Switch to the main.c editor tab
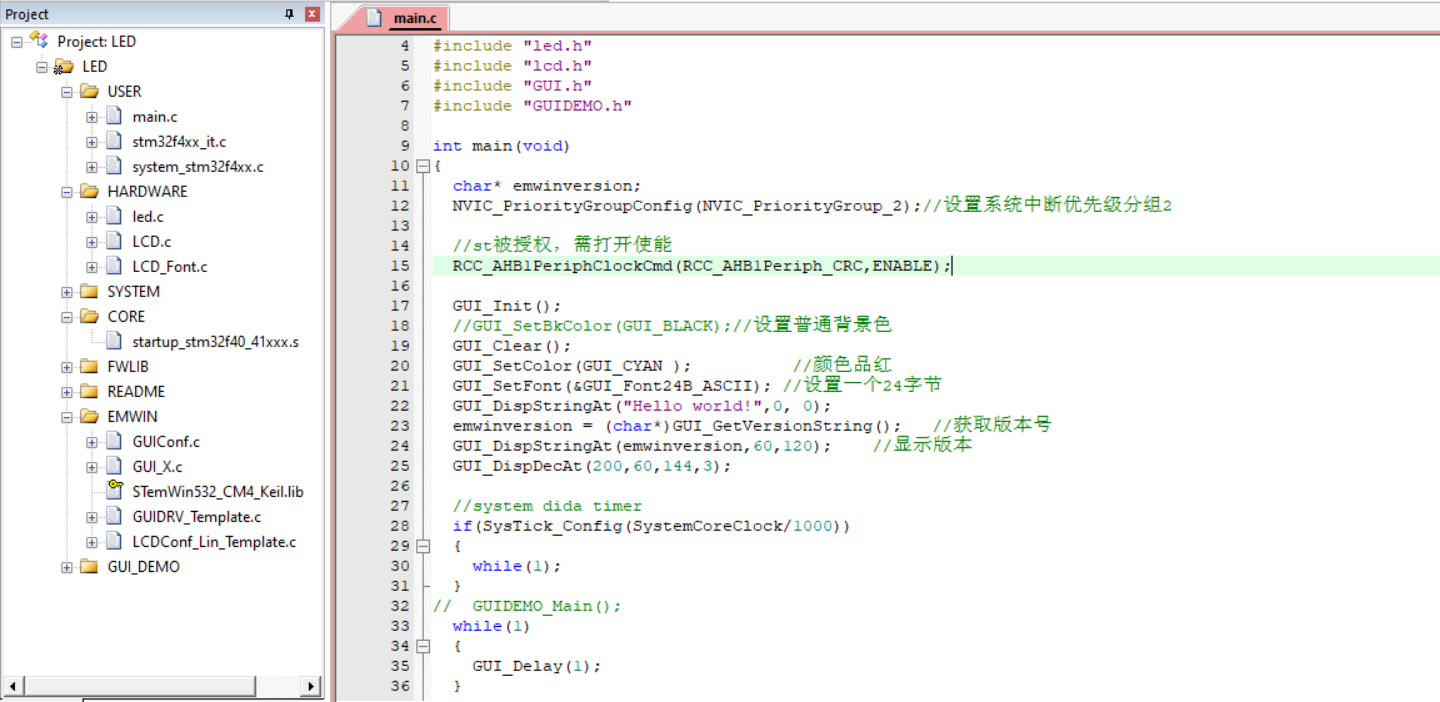The width and height of the screenshot is (1440, 702). coord(405,18)
